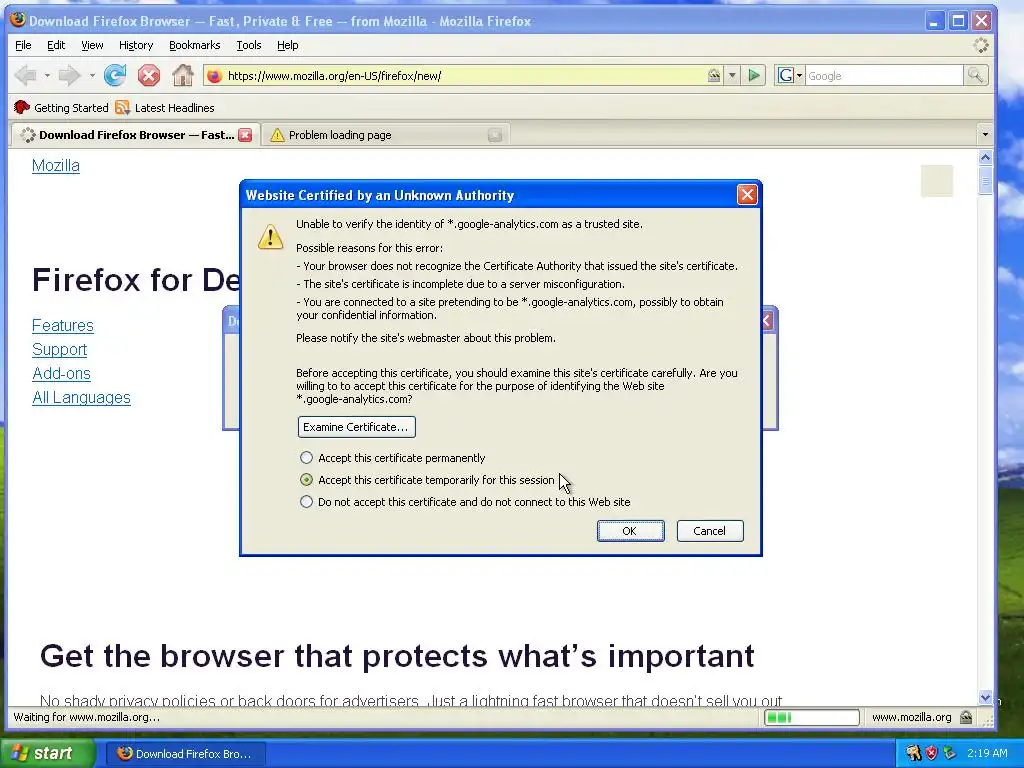This screenshot has width=1024, height=768.
Task: Open the Forward button history dropdown
Action: click(x=92, y=76)
